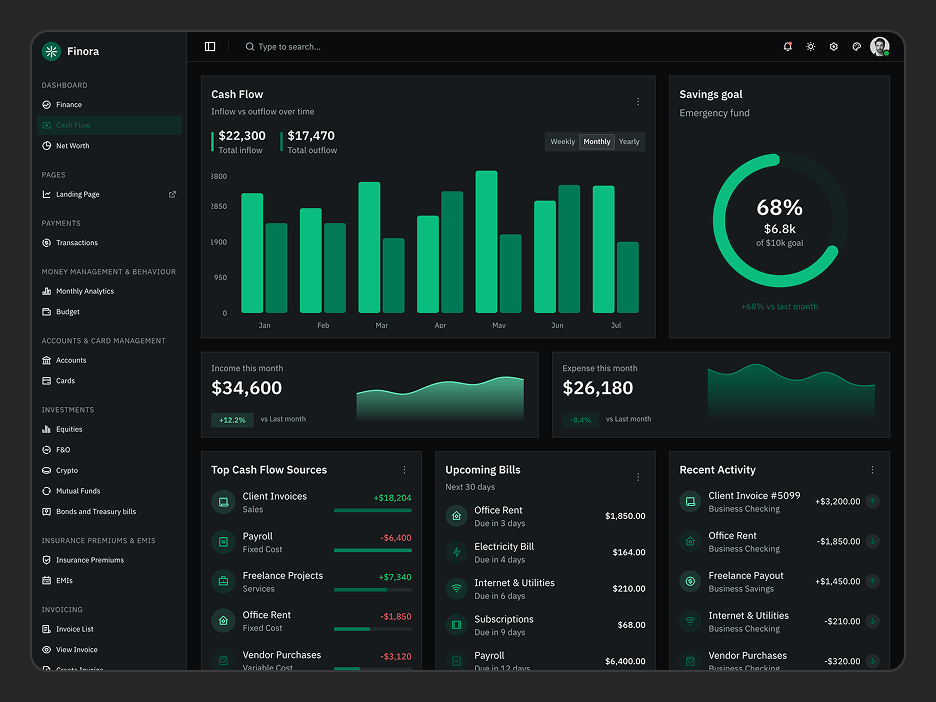Screen dimensions: 936x702
Task: Click the Freelance Projects briefcase icon
Action: pyautogui.click(x=223, y=581)
